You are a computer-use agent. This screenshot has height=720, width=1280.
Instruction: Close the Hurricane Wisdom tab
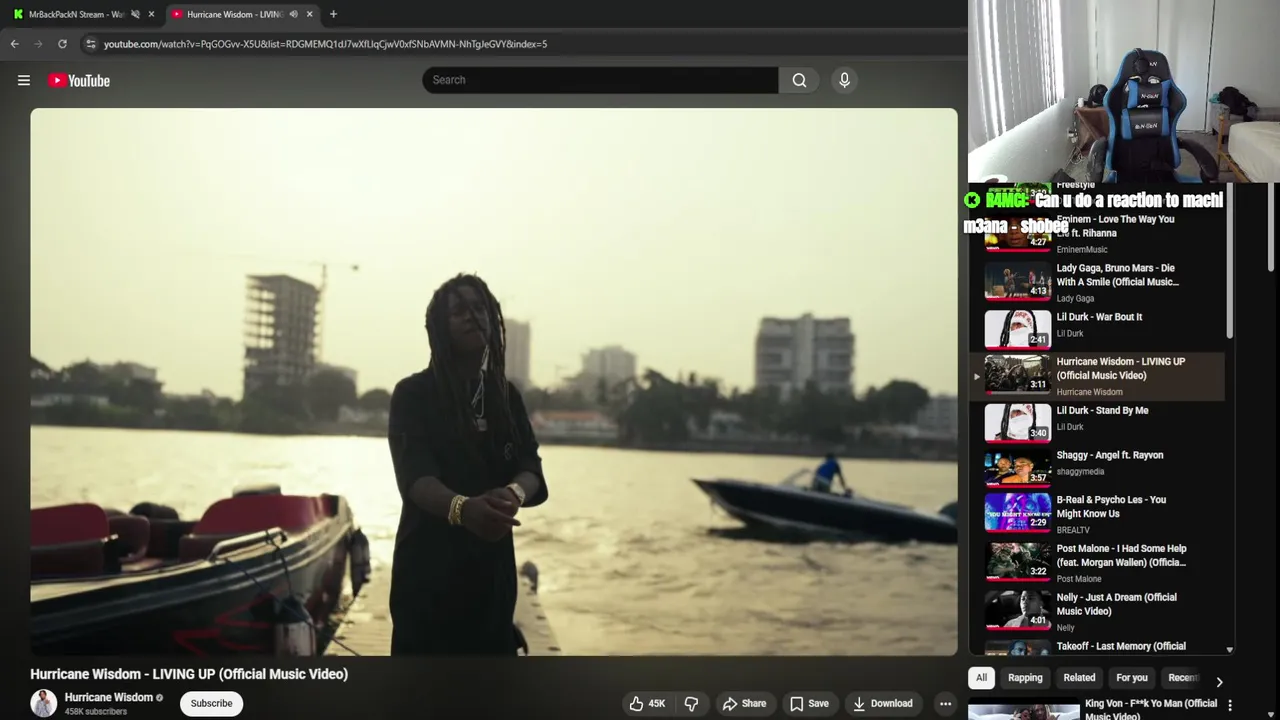[x=309, y=14]
